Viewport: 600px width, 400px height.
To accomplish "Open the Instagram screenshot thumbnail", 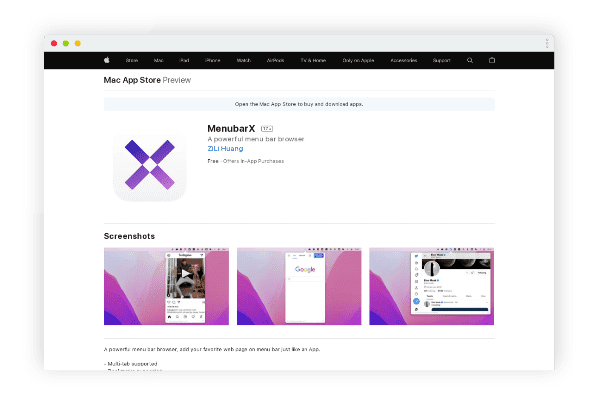I will click(x=166, y=286).
